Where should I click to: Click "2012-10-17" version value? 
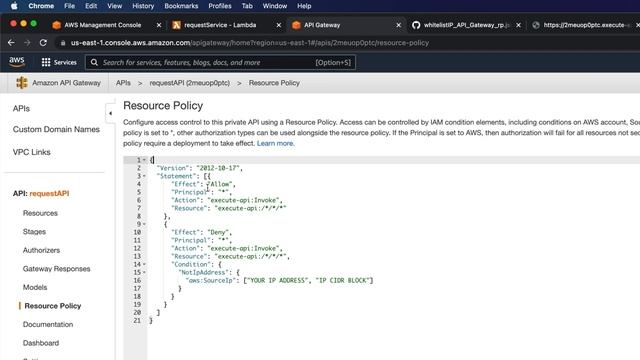[218, 168]
